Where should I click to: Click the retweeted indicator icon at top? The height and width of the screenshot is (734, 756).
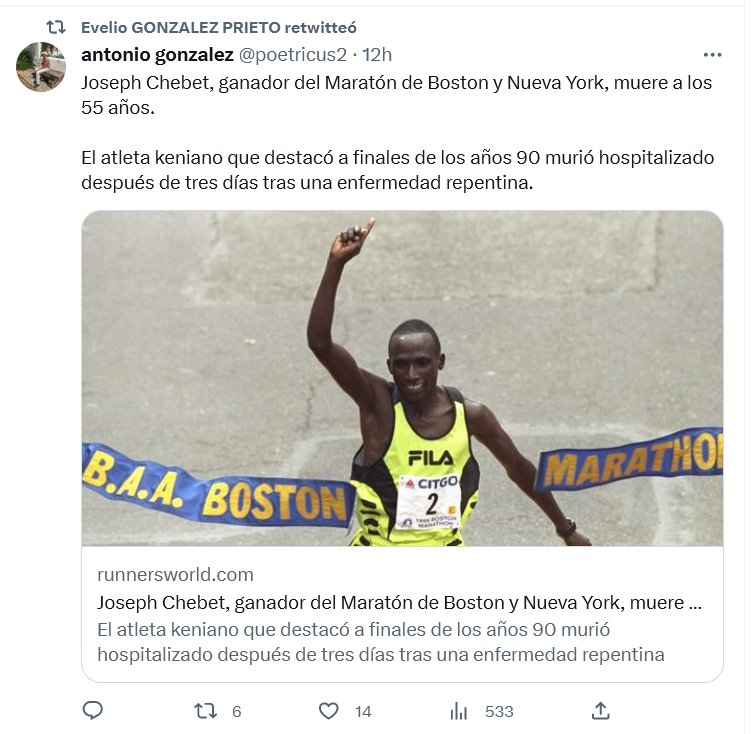click(x=55, y=27)
